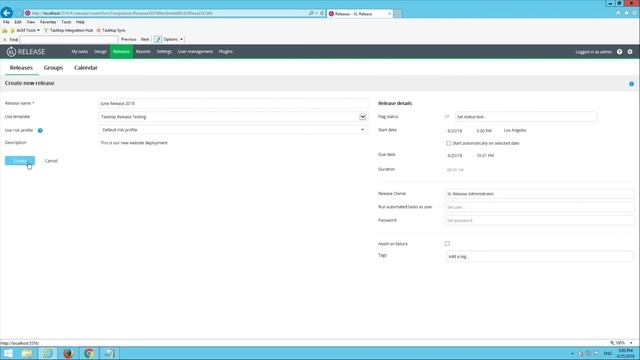Click the refresh icon in address bar

pyautogui.click(x=322, y=13)
